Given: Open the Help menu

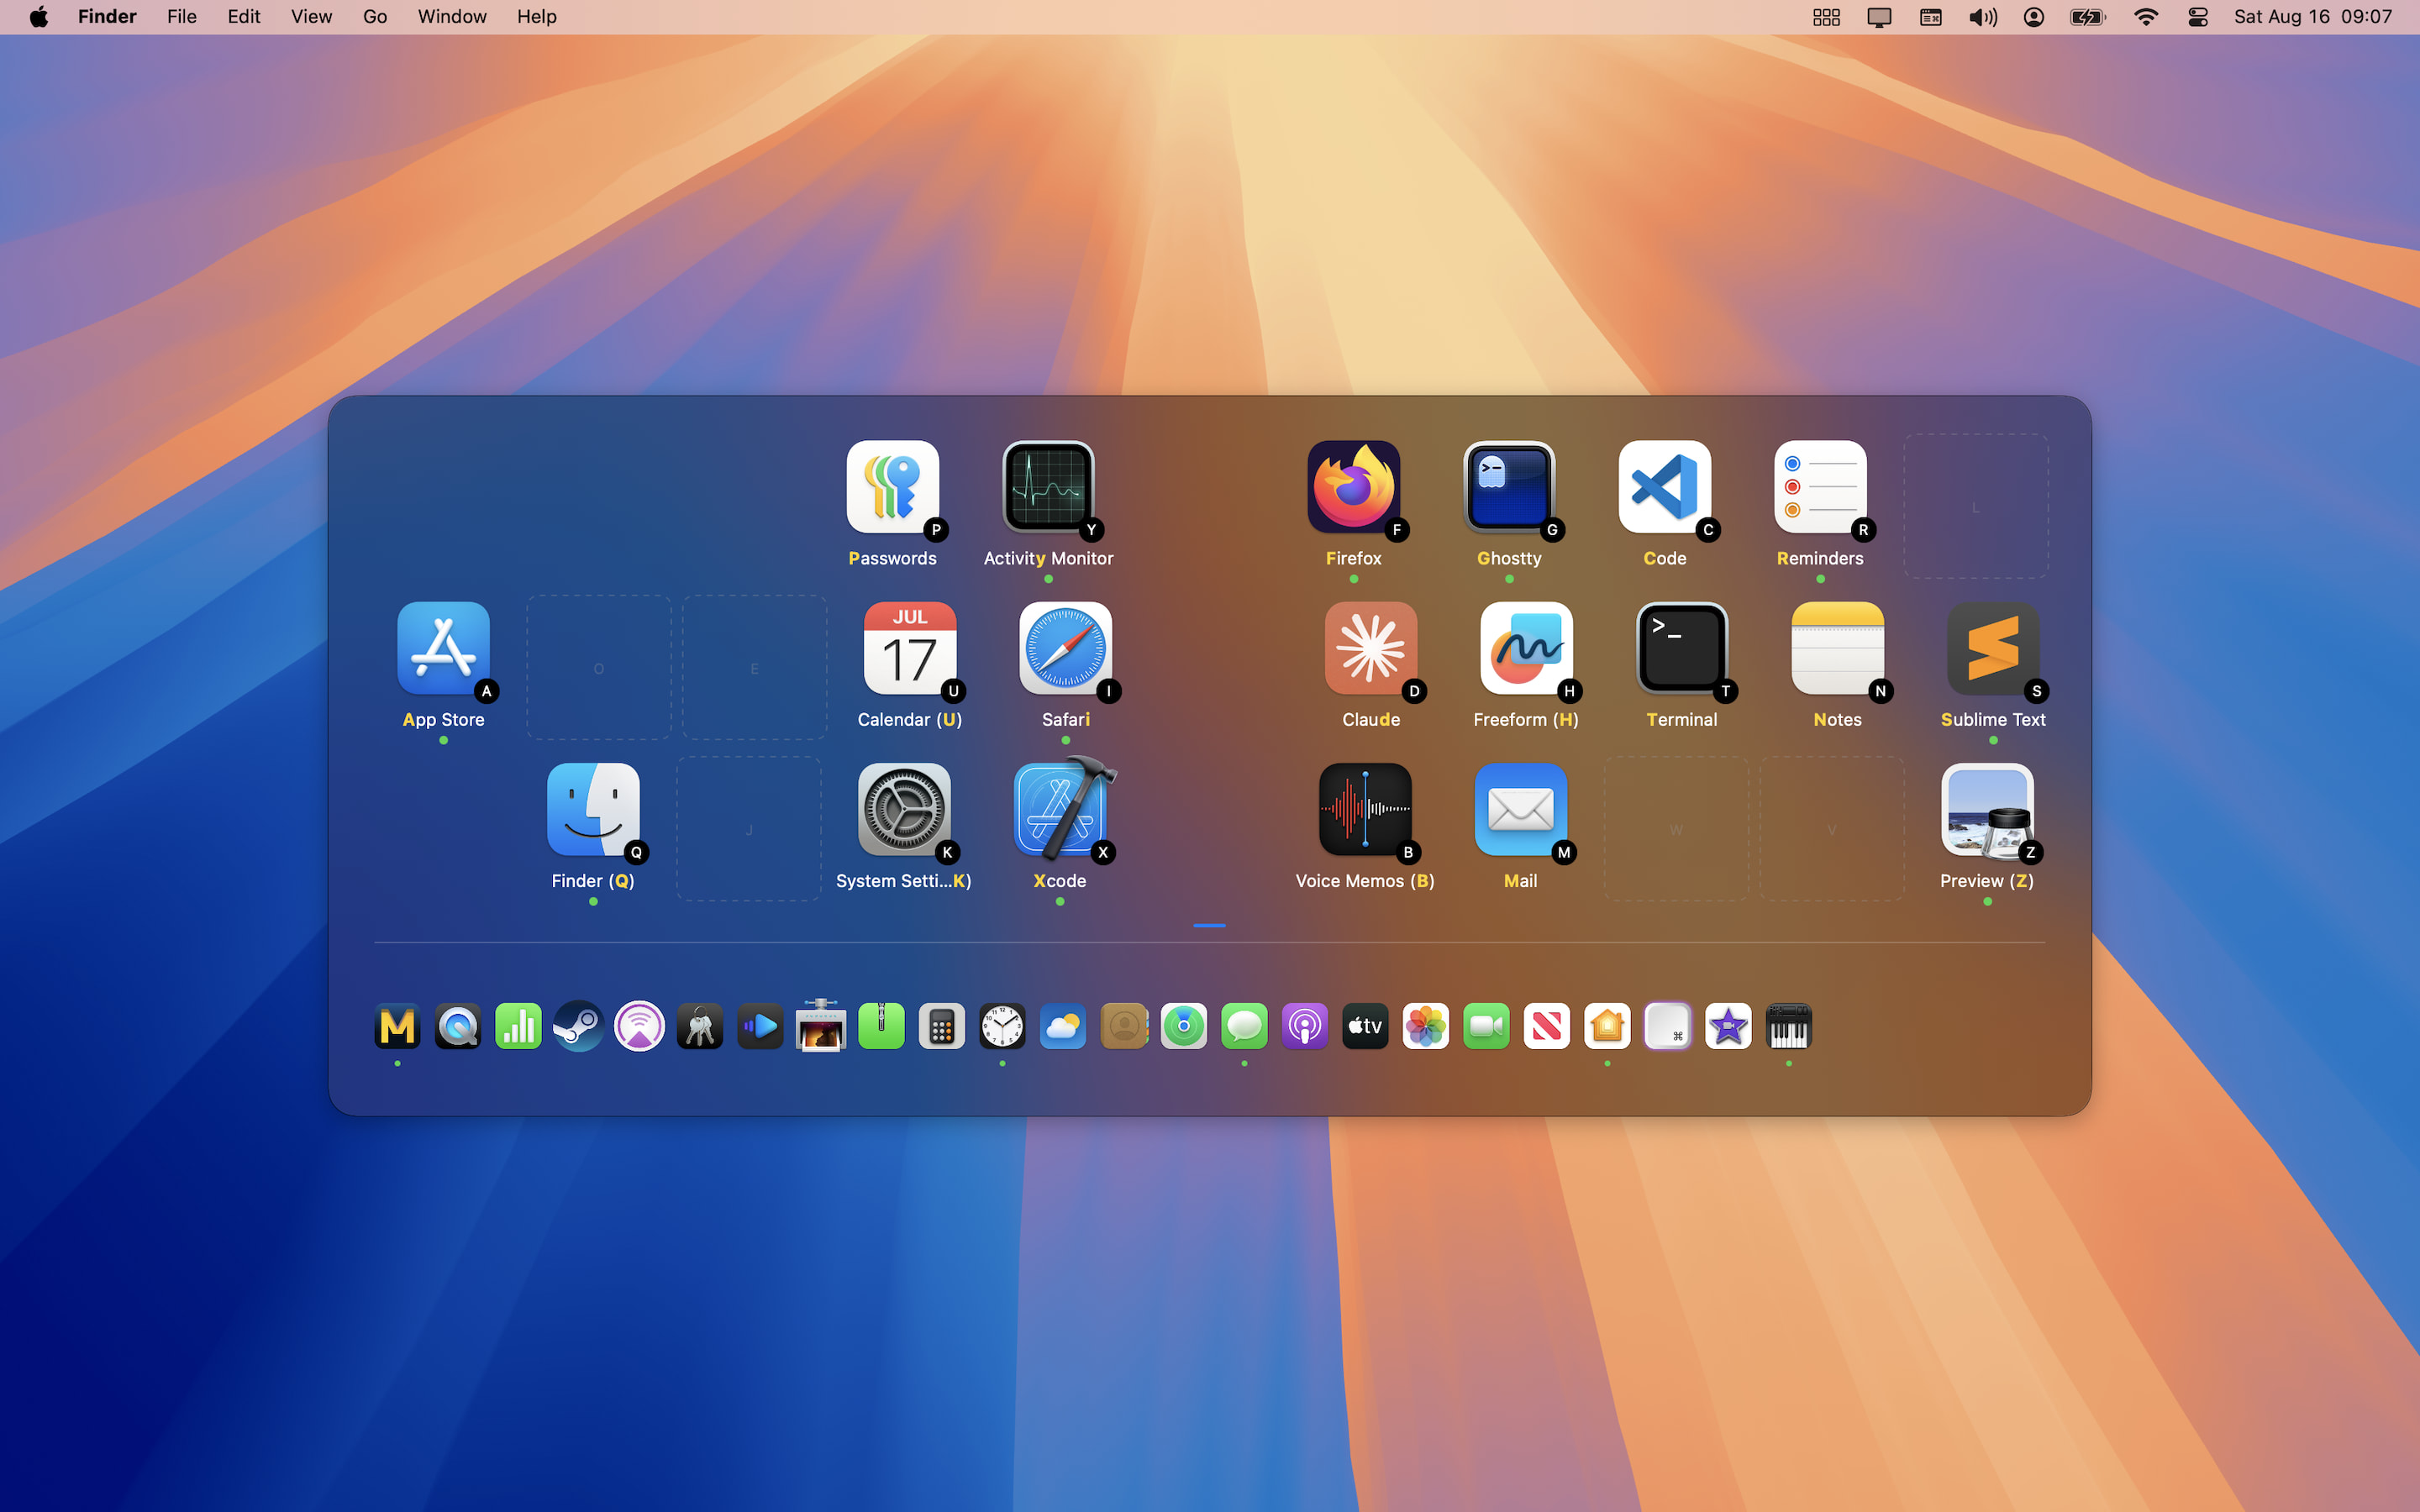Looking at the screenshot, I should (x=536, y=17).
